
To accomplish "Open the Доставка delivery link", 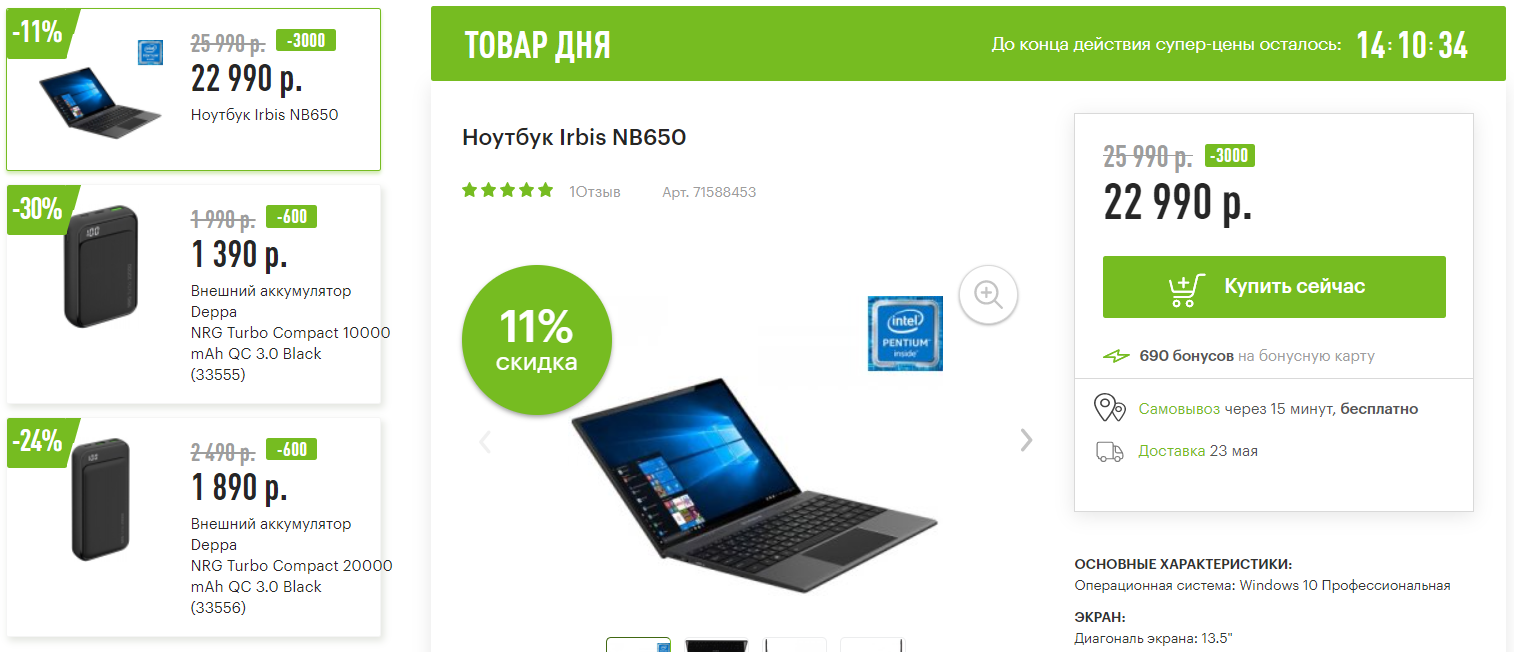I will (x=1171, y=451).
